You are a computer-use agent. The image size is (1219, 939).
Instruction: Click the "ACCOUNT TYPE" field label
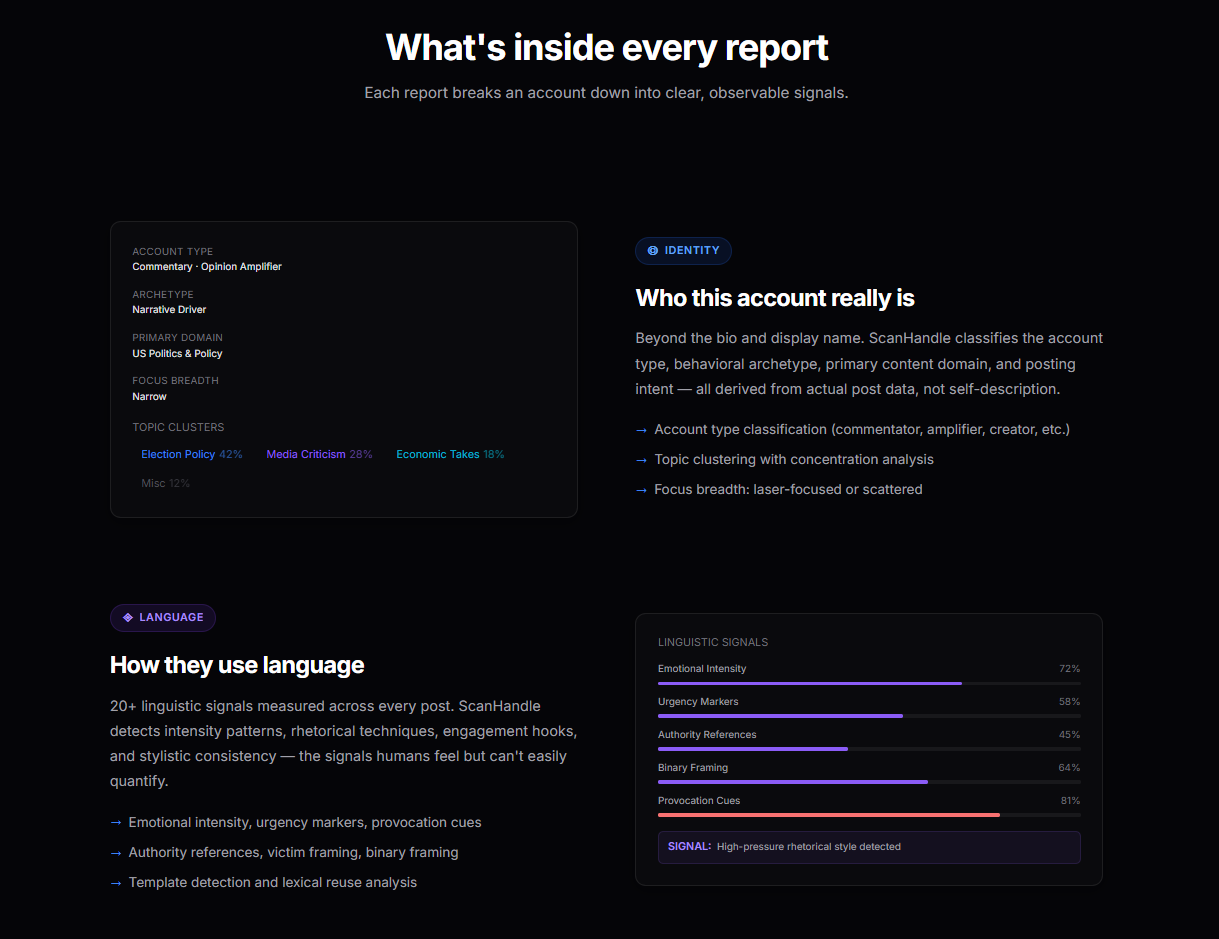[173, 252]
